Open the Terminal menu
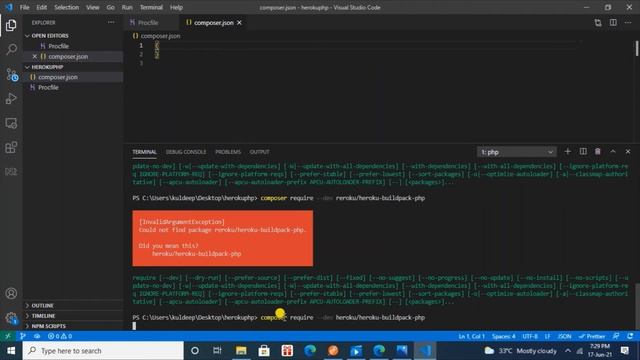 tap(151, 7)
